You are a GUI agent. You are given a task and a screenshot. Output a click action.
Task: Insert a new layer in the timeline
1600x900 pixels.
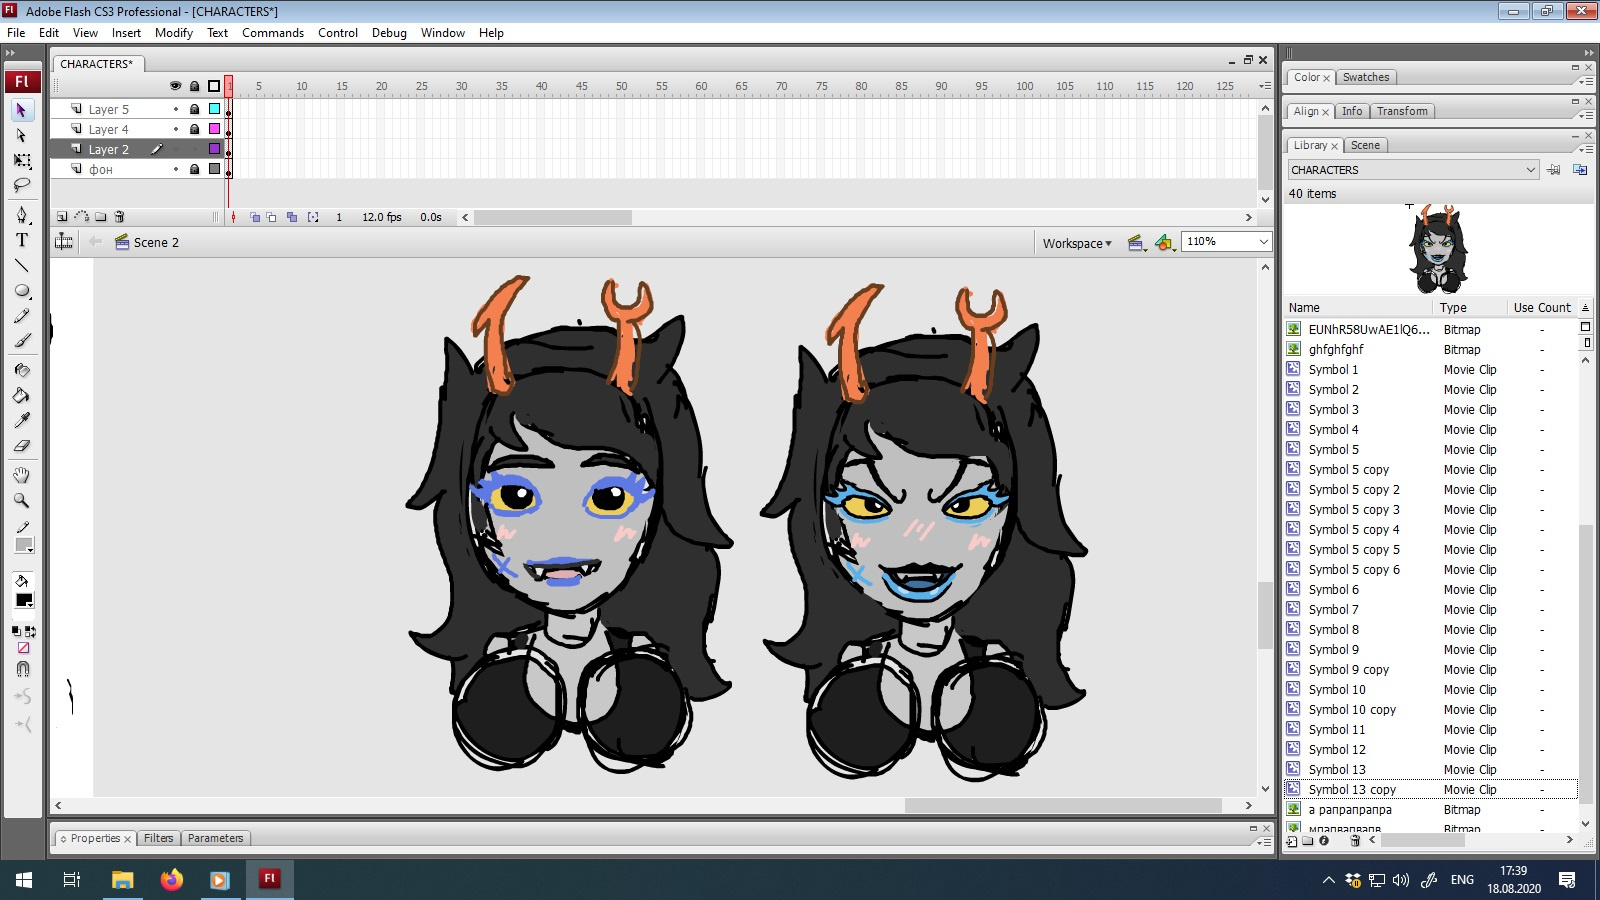[62, 216]
